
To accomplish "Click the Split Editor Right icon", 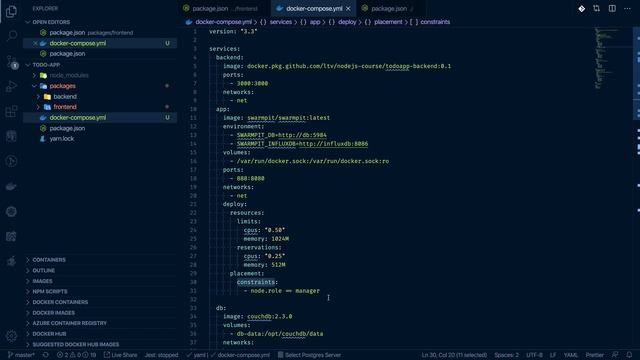I will coord(612,8).
